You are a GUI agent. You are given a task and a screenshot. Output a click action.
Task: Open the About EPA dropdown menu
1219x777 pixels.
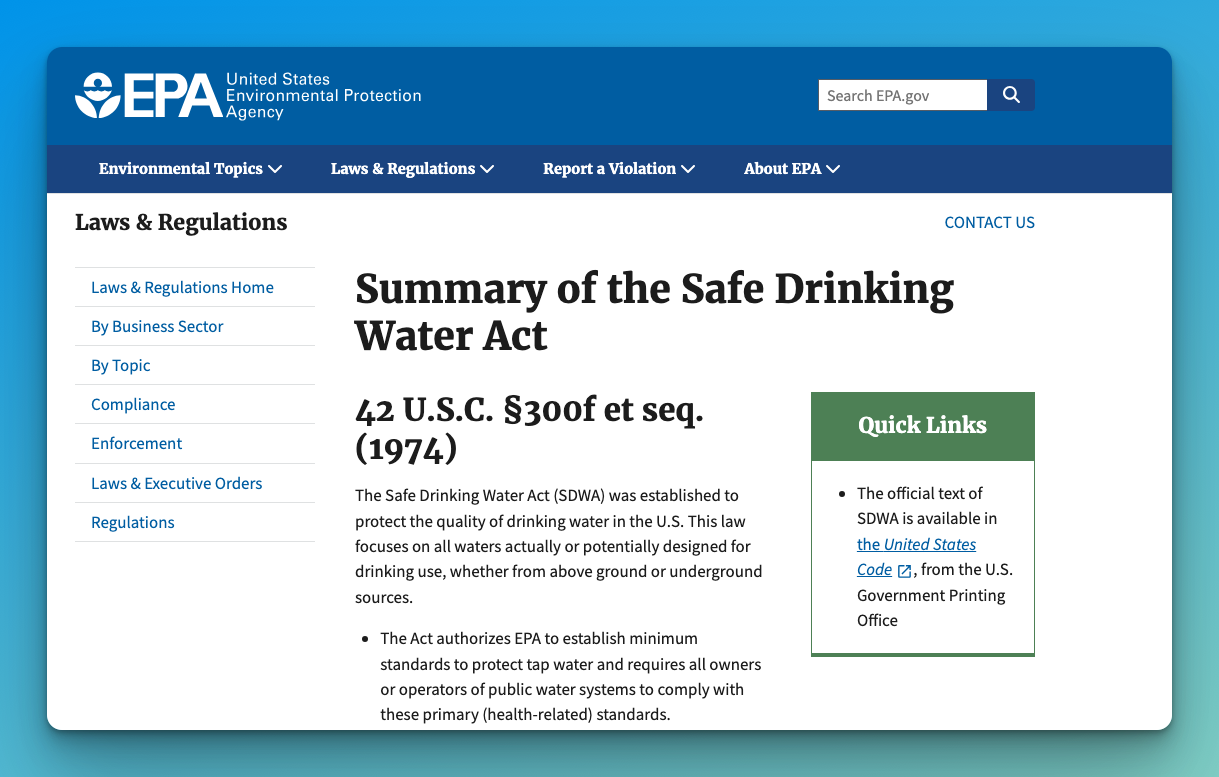point(792,169)
